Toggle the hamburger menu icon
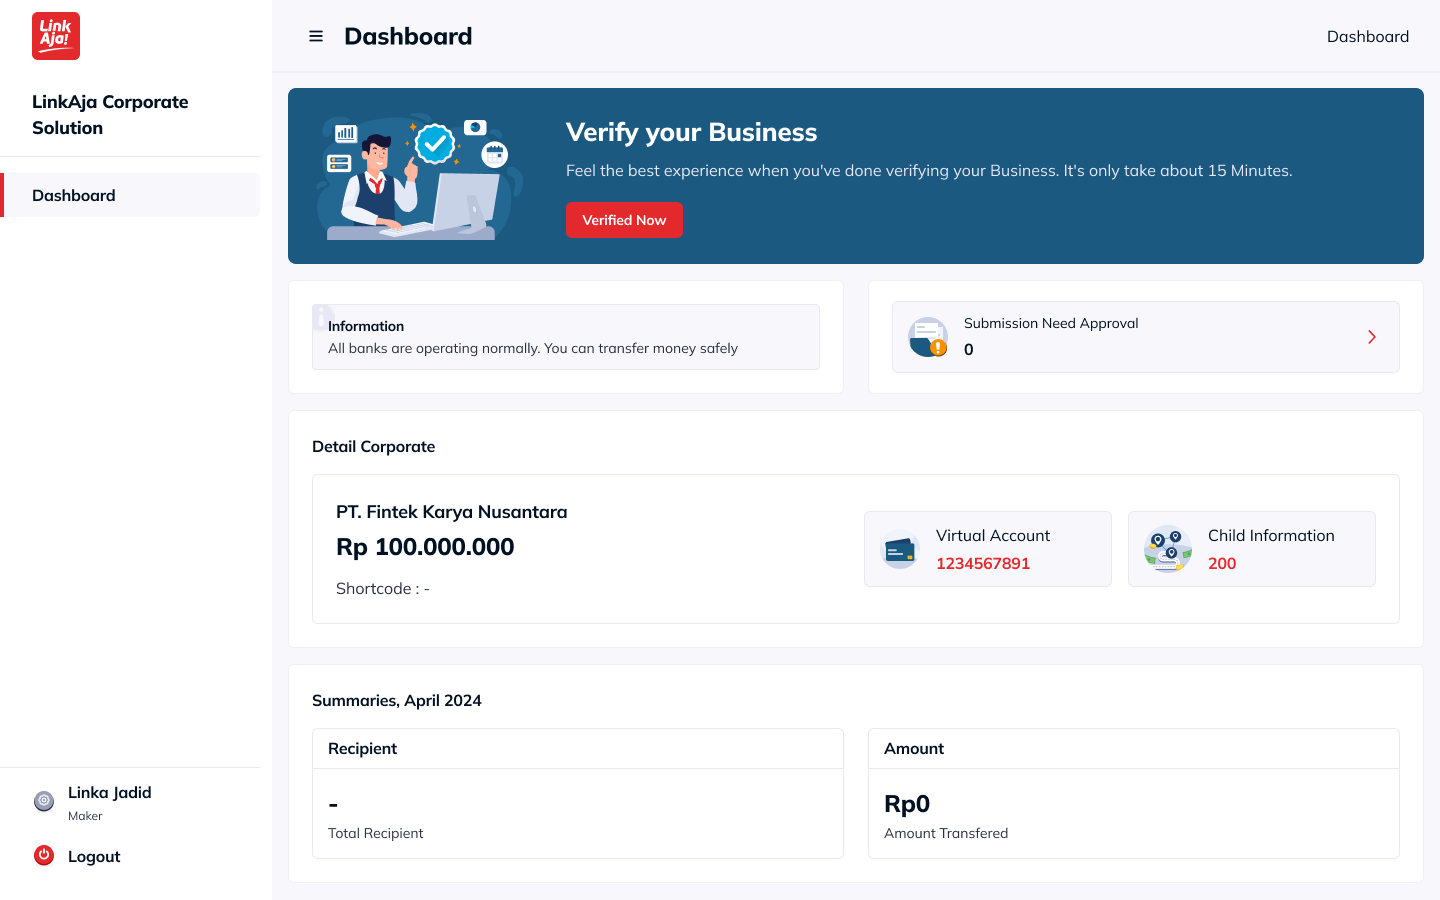 (x=316, y=36)
